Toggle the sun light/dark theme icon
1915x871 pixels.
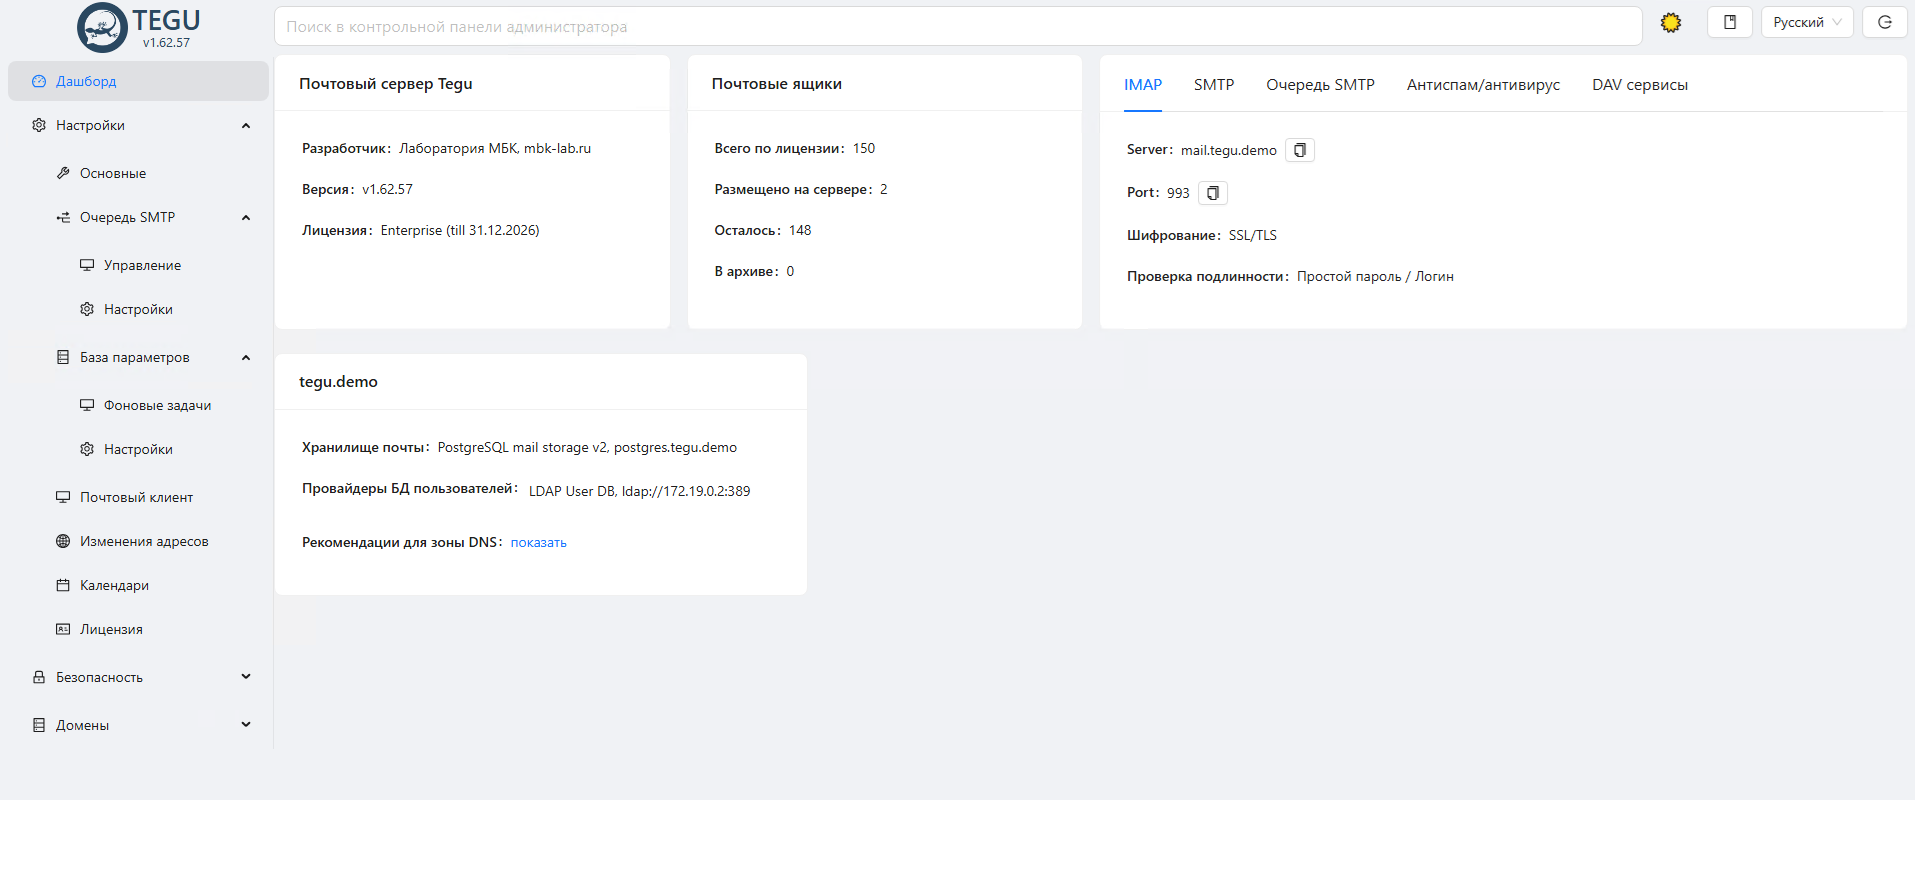[1670, 23]
